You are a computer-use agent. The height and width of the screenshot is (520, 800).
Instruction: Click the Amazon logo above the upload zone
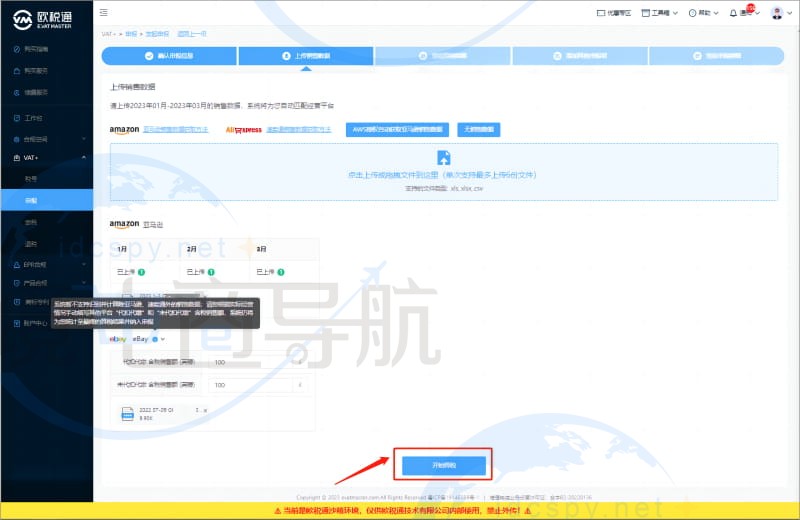pyautogui.click(x=124, y=130)
